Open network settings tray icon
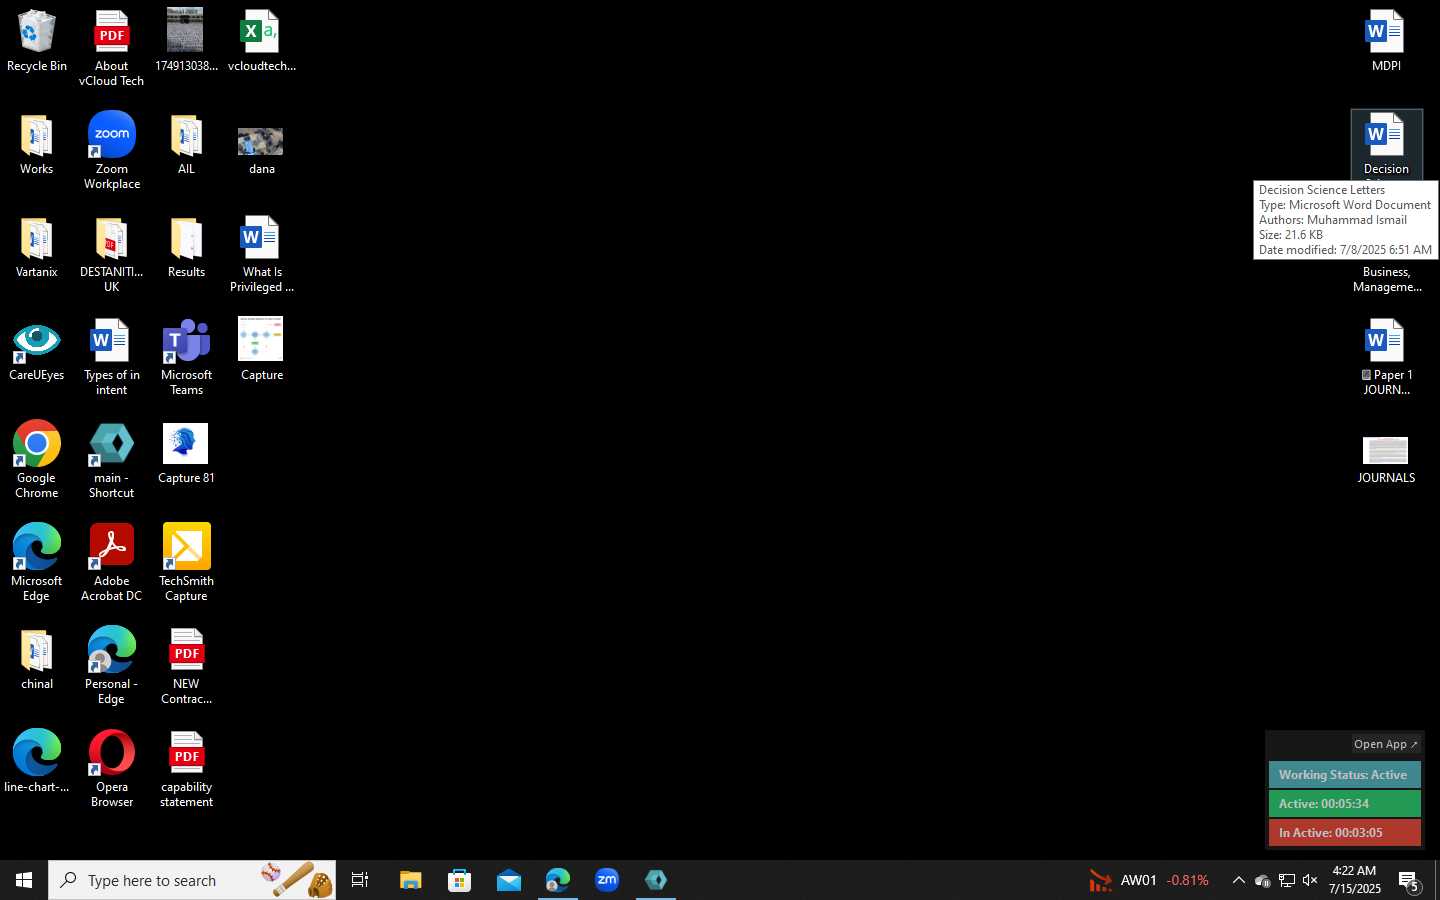Viewport: 1440px width, 900px height. pos(1286,880)
